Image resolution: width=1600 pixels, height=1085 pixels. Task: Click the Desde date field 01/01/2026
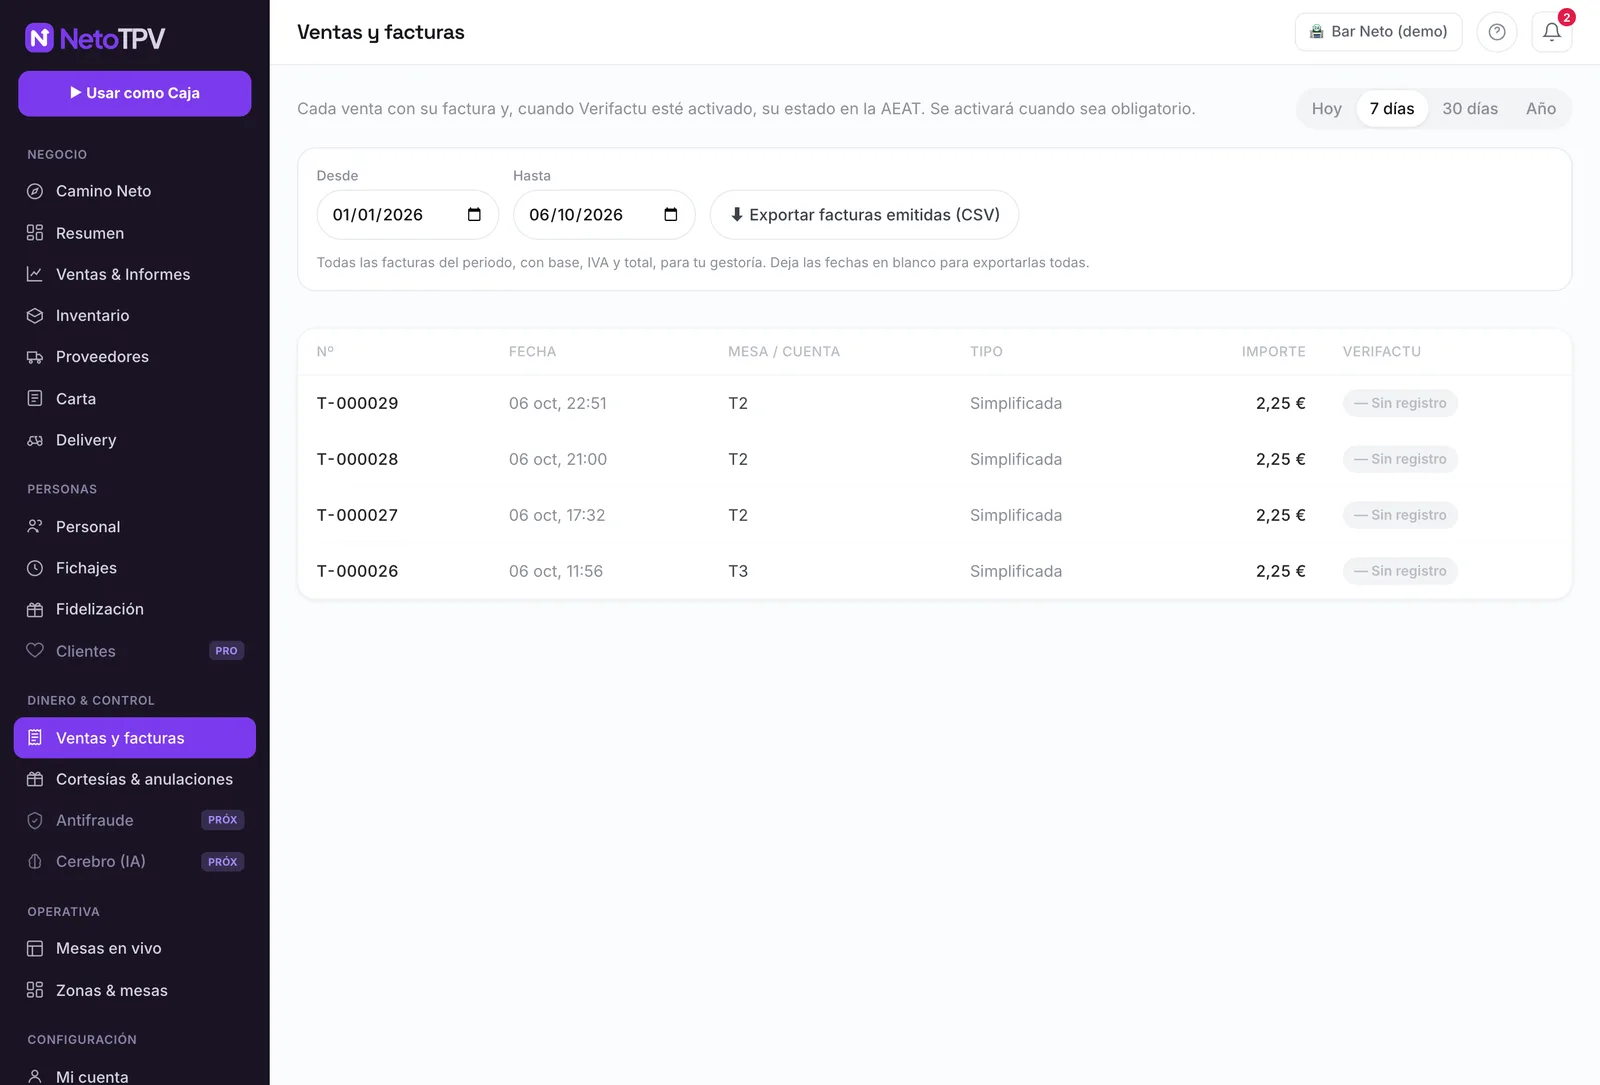(408, 215)
